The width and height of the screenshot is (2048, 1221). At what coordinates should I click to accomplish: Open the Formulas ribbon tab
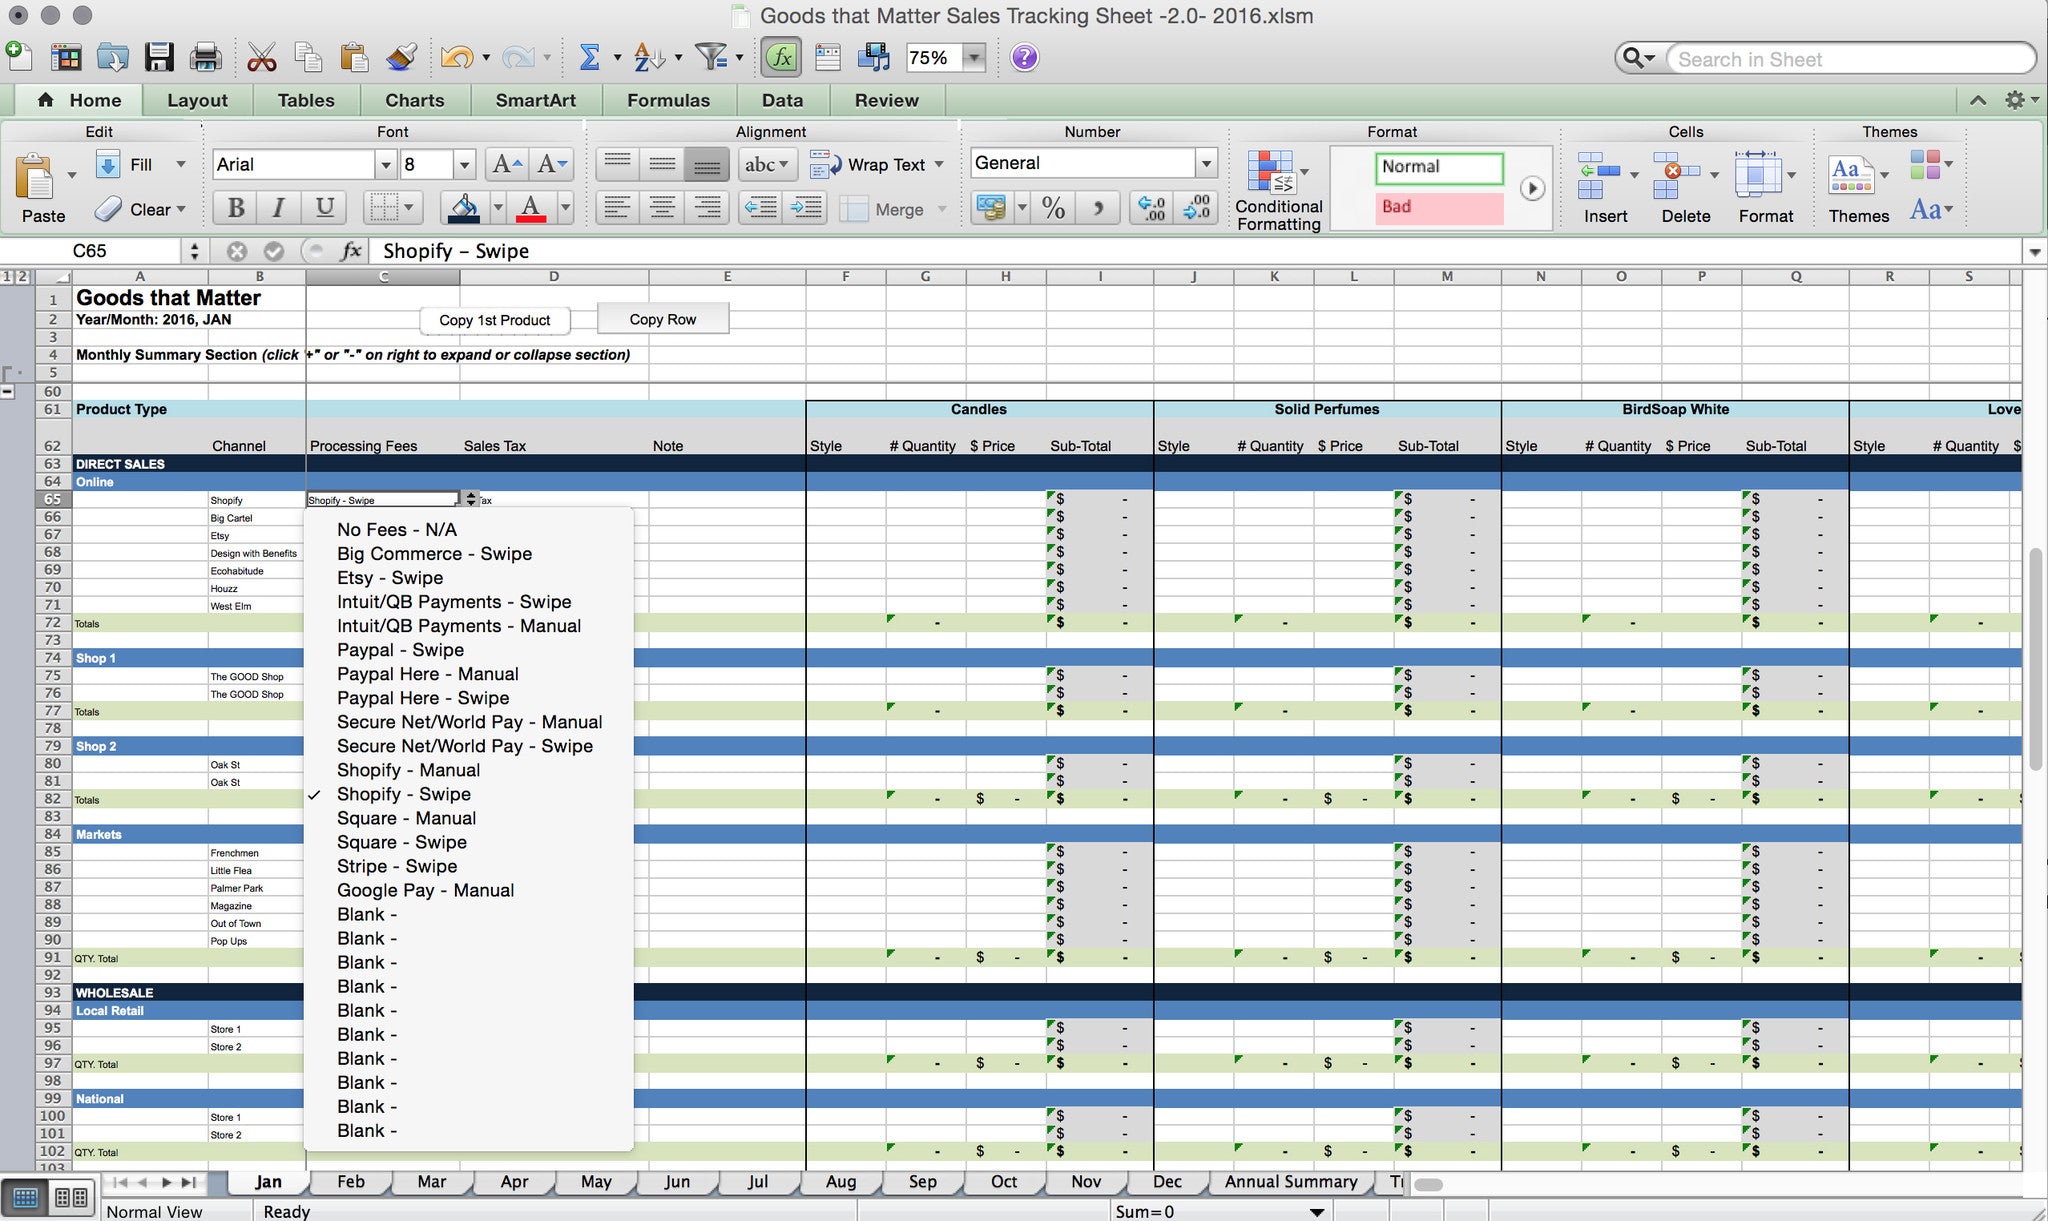coord(668,100)
